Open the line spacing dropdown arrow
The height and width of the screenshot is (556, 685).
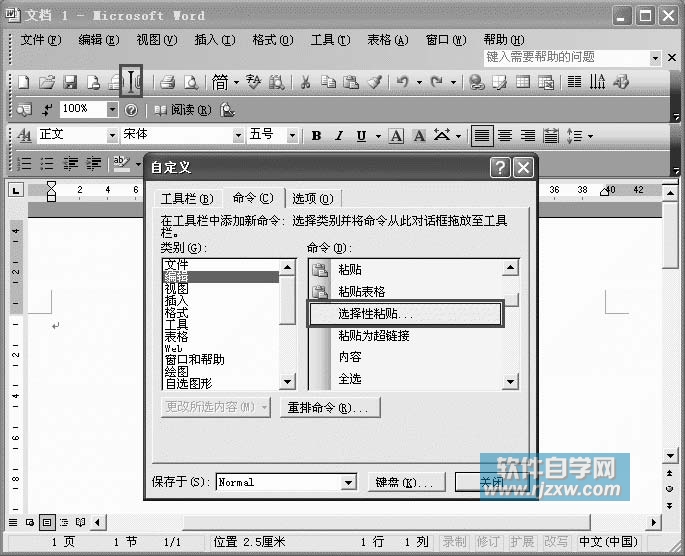coord(590,136)
